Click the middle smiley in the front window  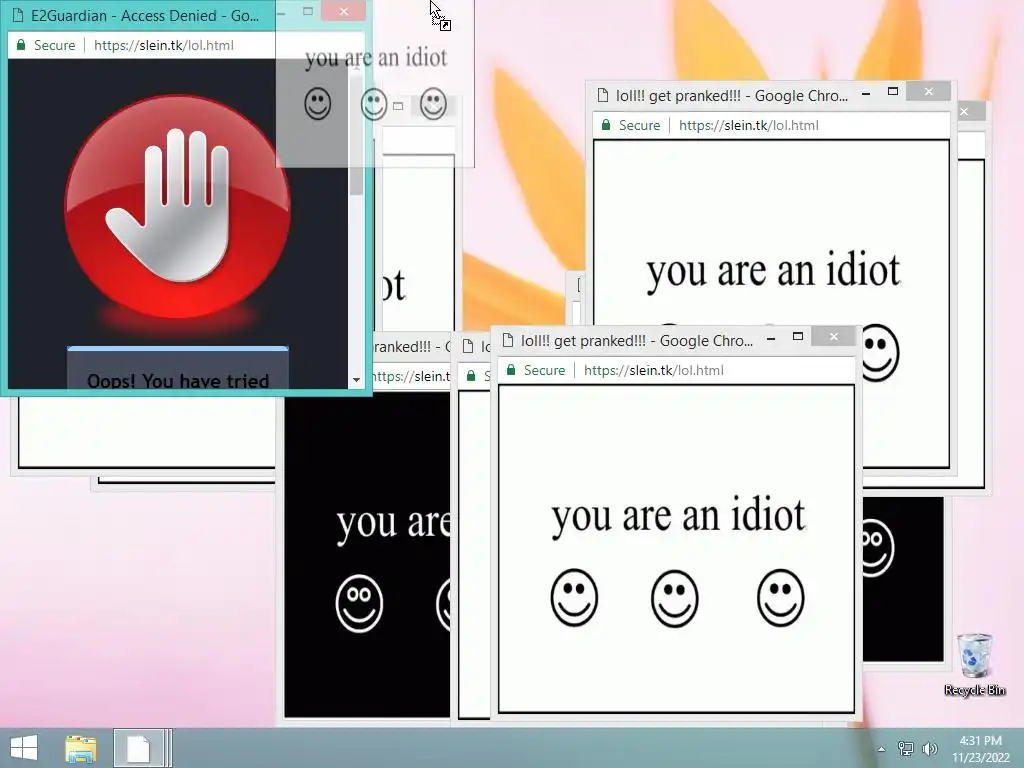click(675, 598)
